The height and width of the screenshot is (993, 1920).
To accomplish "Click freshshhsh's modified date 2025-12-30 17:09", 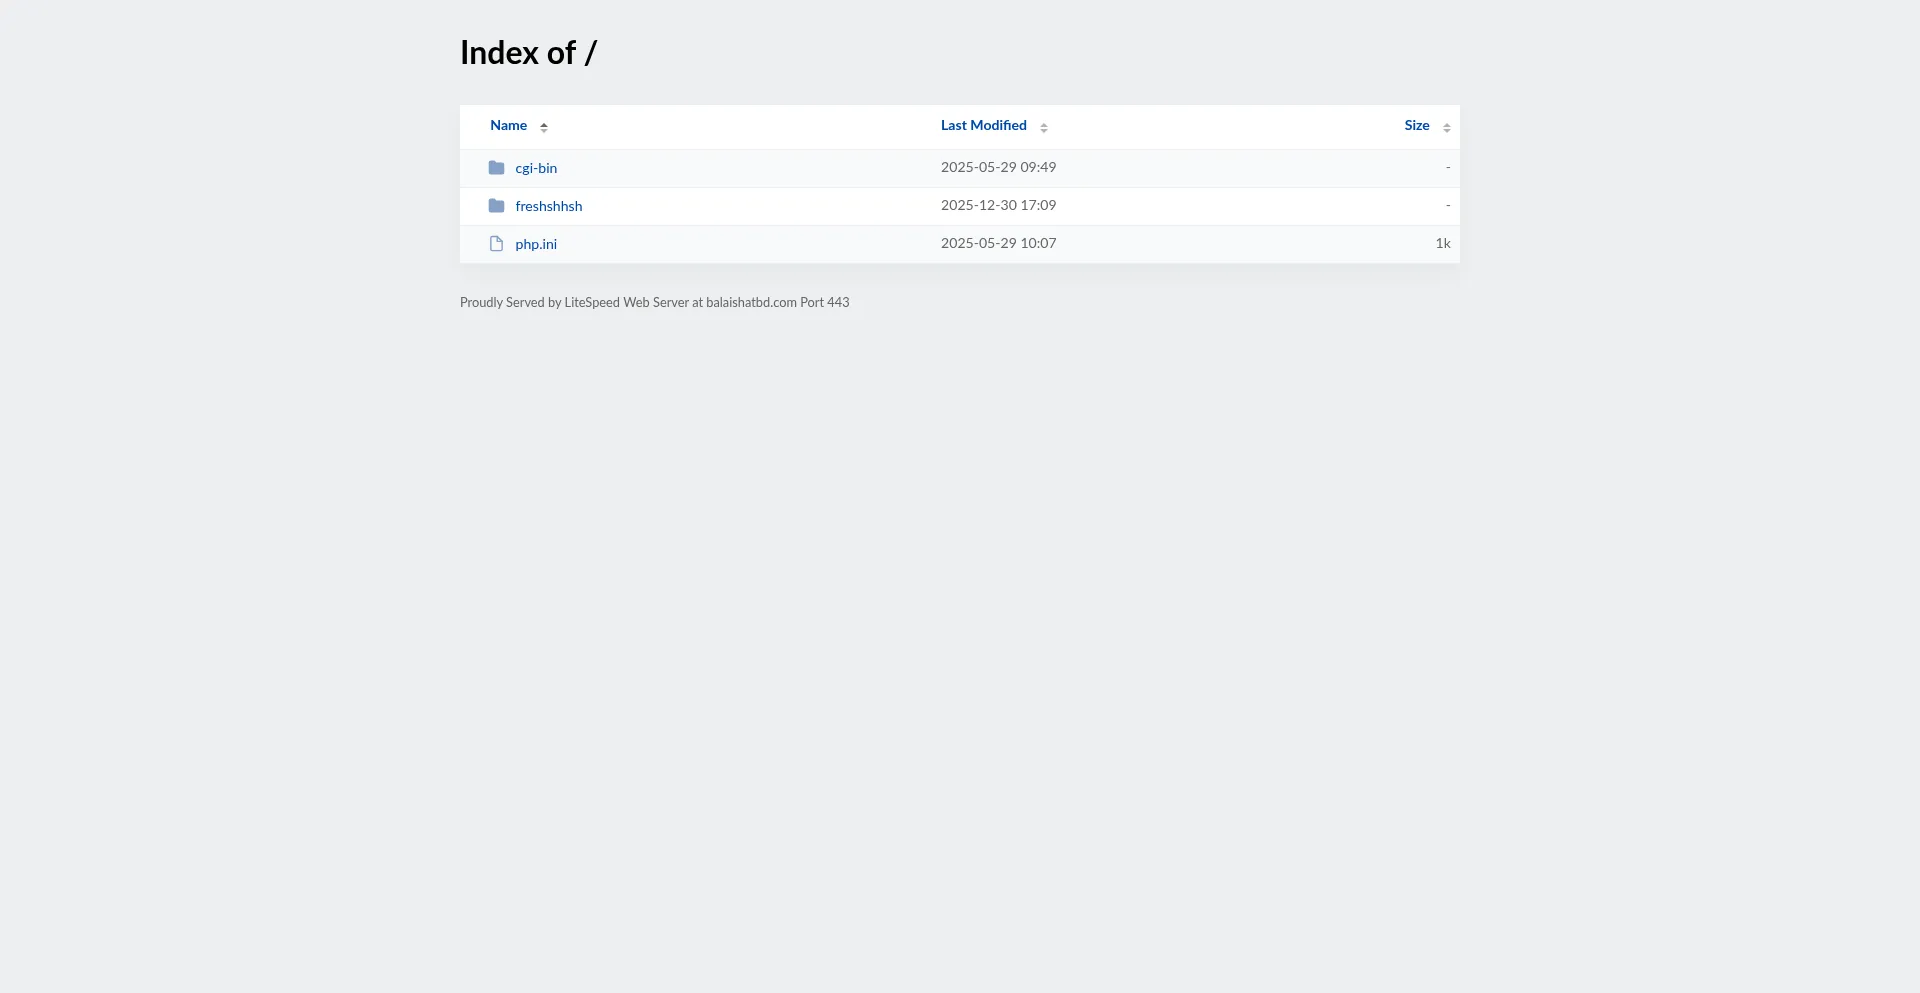I will pyautogui.click(x=998, y=206).
